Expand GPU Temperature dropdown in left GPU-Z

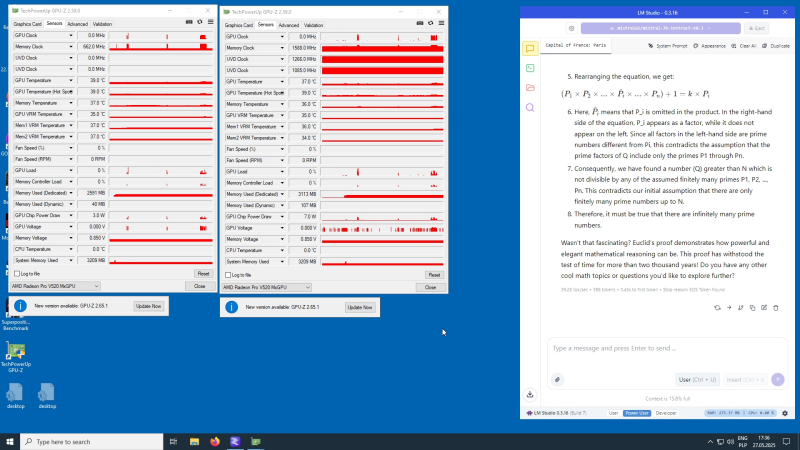pos(71,81)
